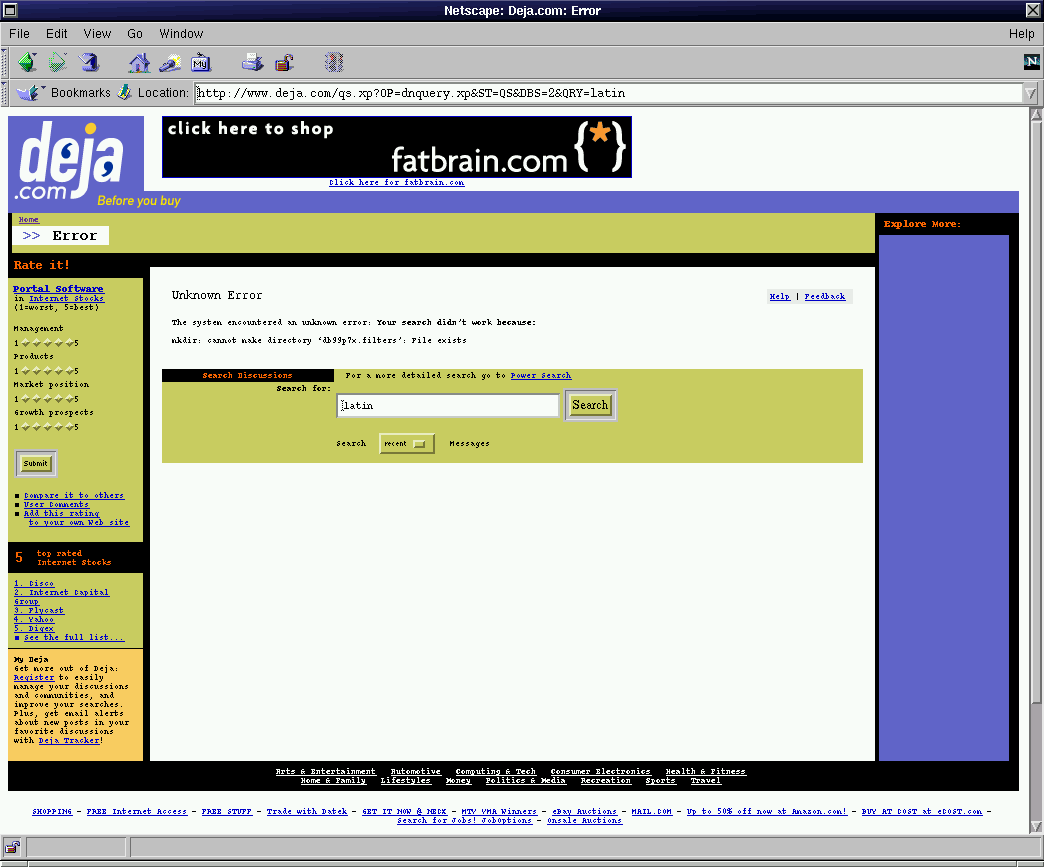Screen dimensions: 1044x867
Task: Open My Netscape toolbar icon
Action: (x=201, y=62)
